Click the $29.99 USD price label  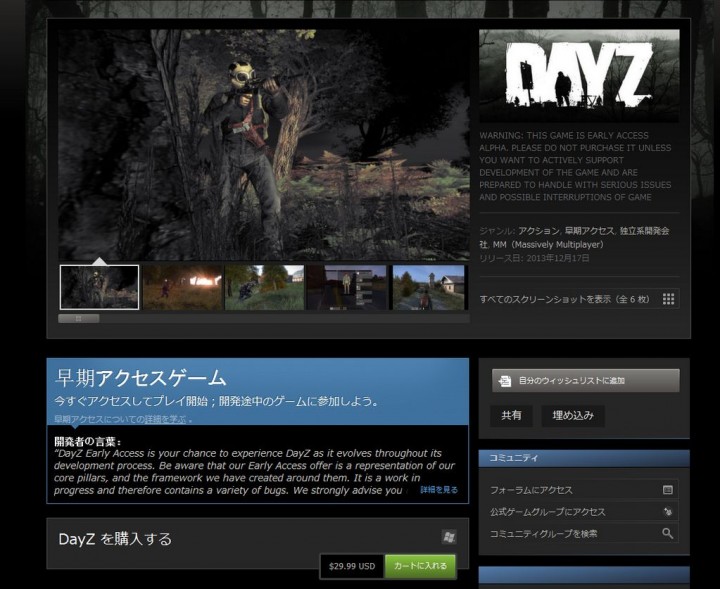(352, 566)
